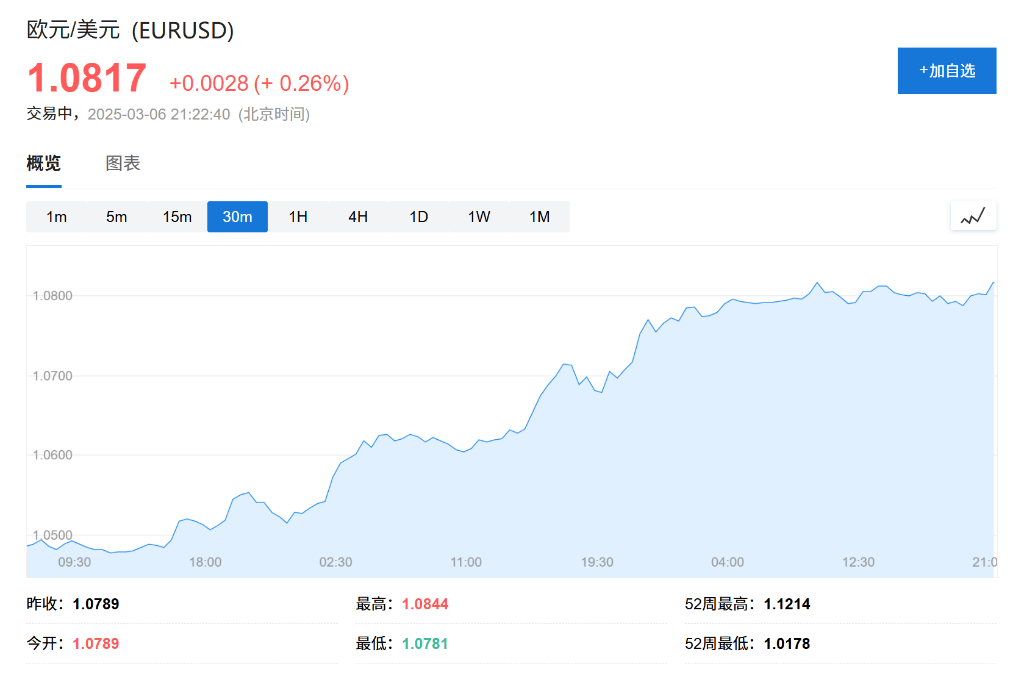The width and height of the screenshot is (1024, 682).
Task: Click the 最高 value 1.0844
Action: [x=425, y=604]
